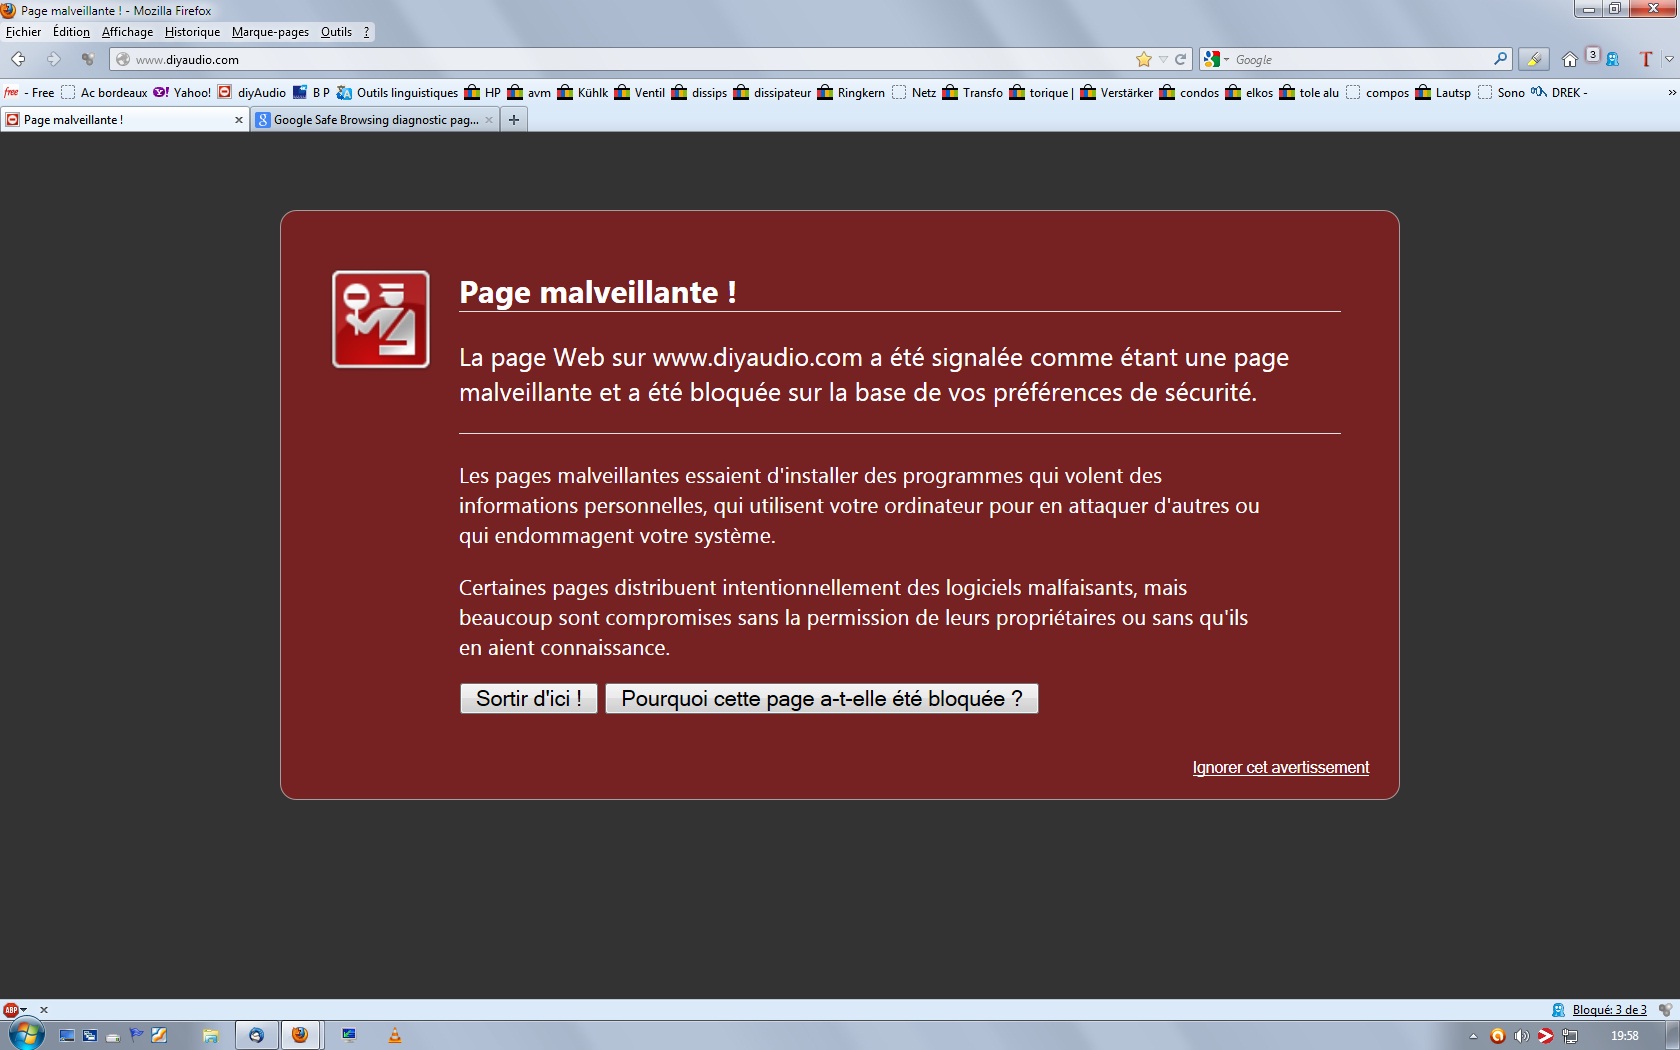1680x1050 pixels.
Task: Open the Kühlk bookmark folder
Action: point(582,92)
